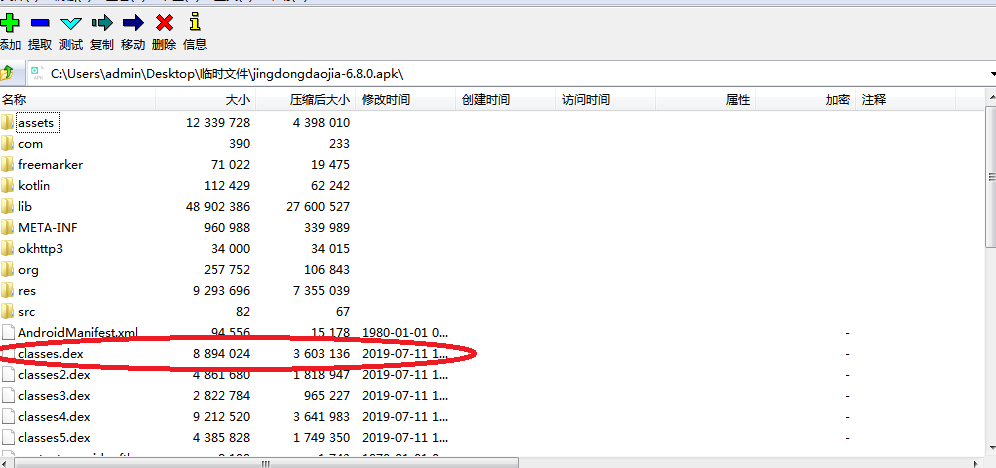Click the green Add (添加) icon

(x=10, y=23)
